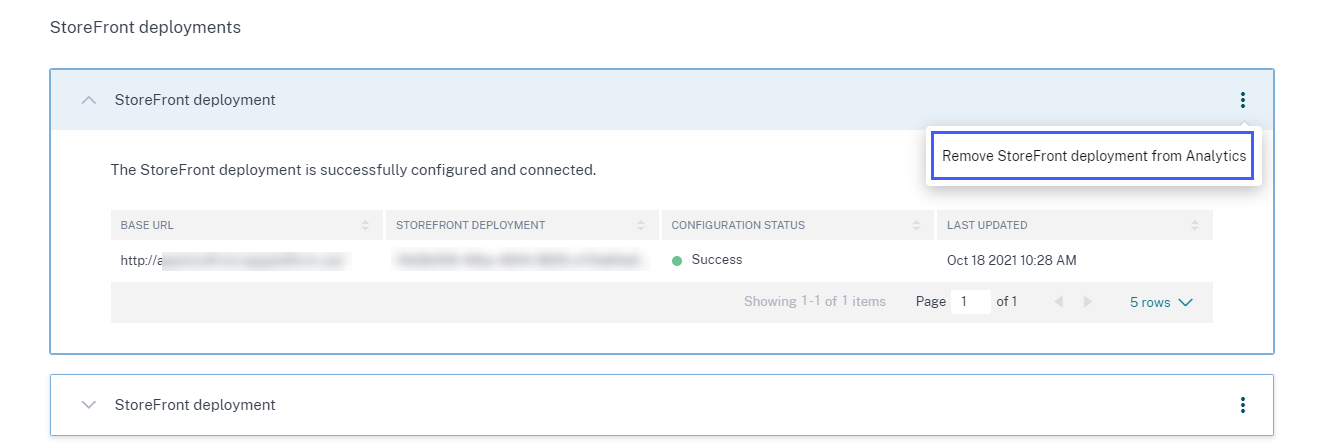Select the Oct 18 2021 10:28 AM cell
This screenshot has width=1336, height=447.
pyautogui.click(x=1011, y=261)
